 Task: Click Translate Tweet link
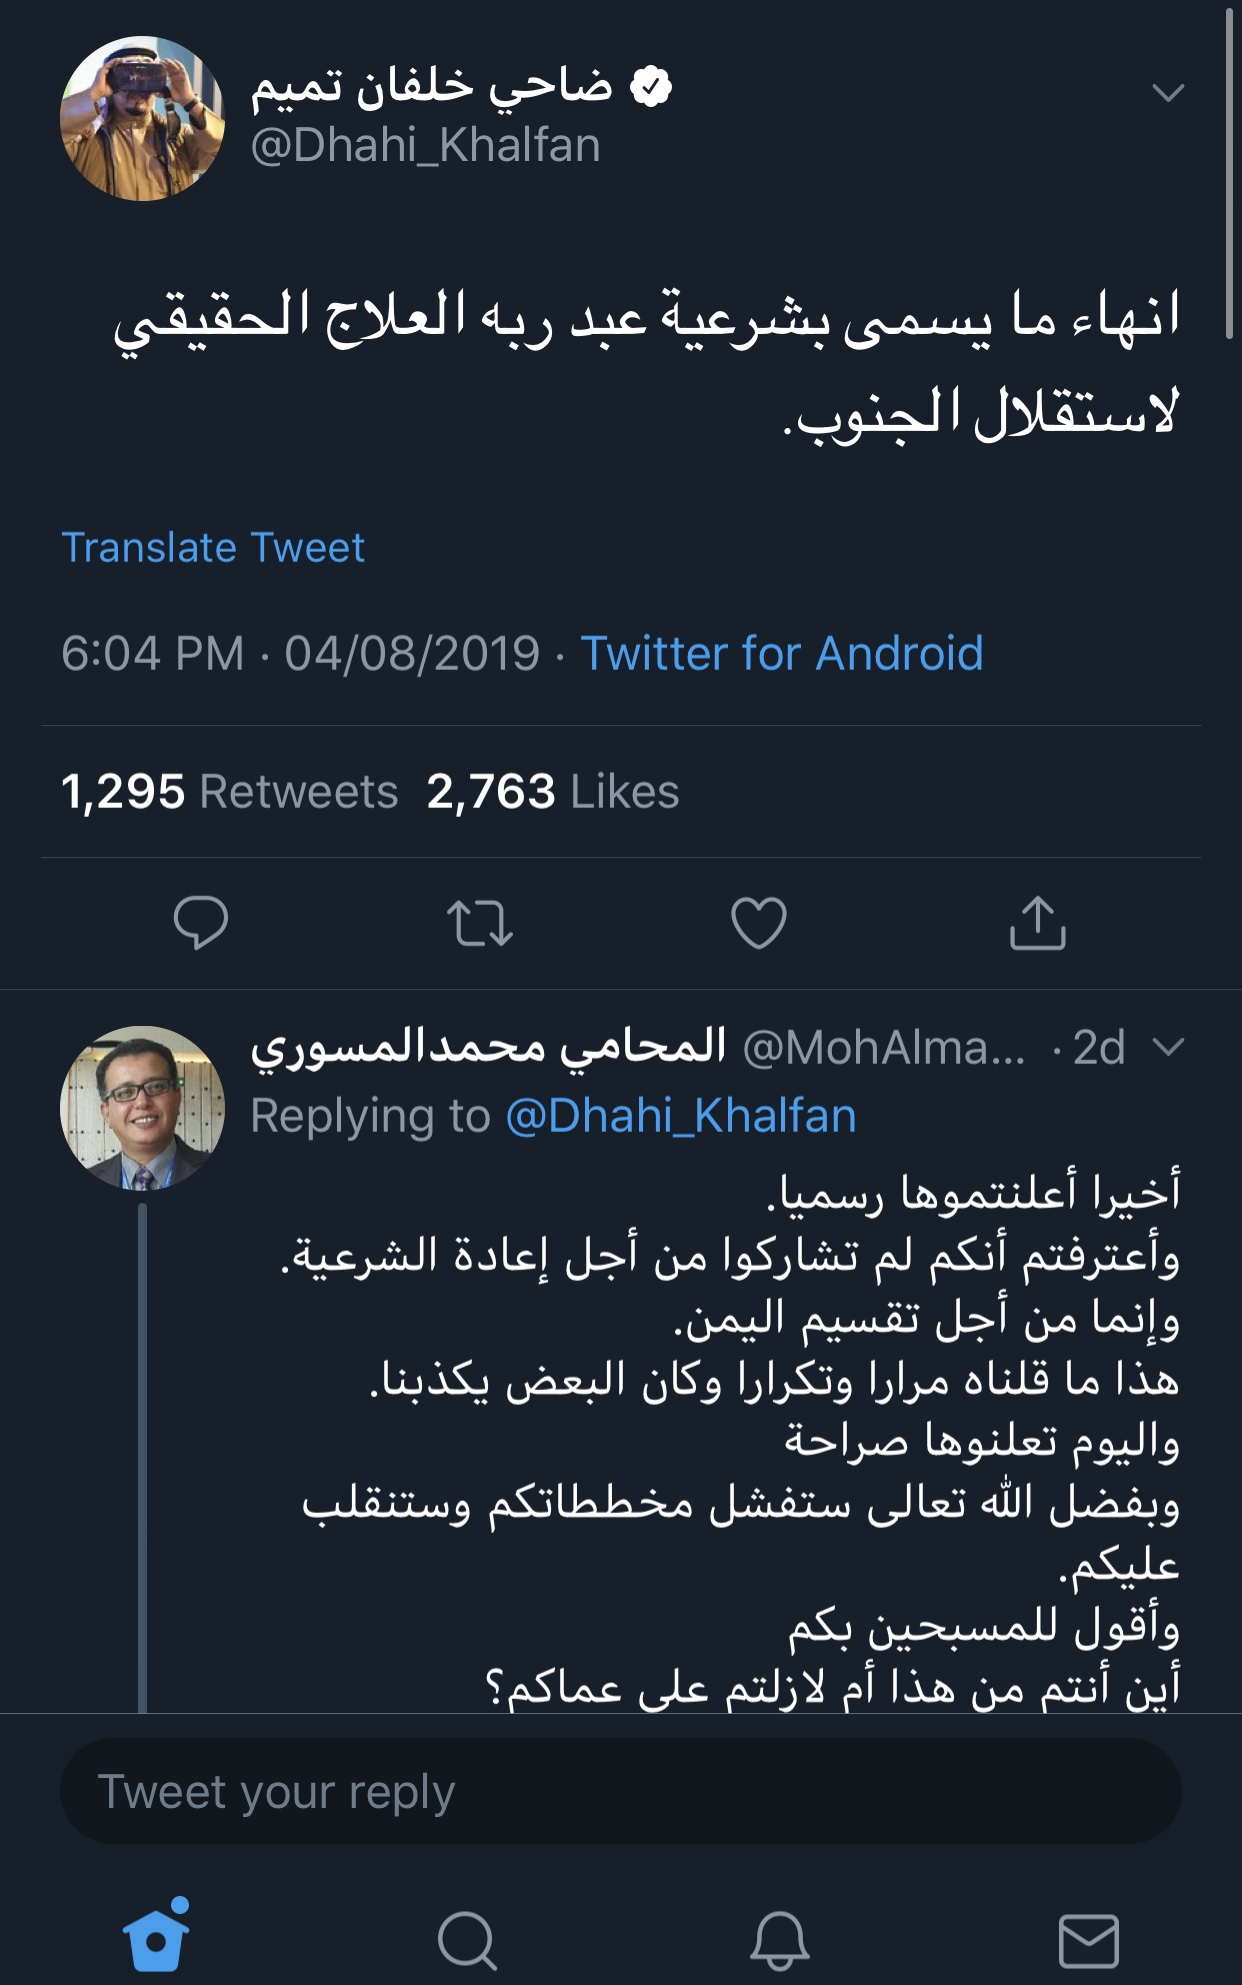click(x=213, y=548)
